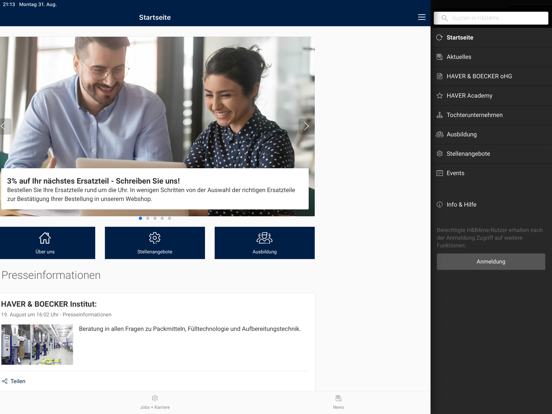The height and width of the screenshot is (414, 552).
Task: Open the Ausbildung tile label
Action: [264, 252]
